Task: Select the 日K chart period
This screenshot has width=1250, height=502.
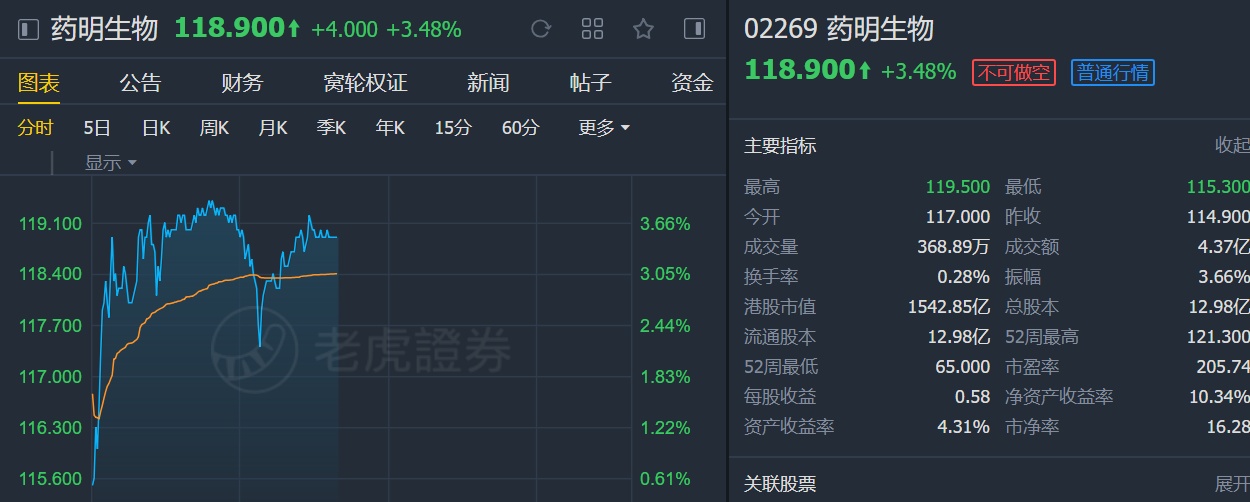Action: pyautogui.click(x=156, y=128)
